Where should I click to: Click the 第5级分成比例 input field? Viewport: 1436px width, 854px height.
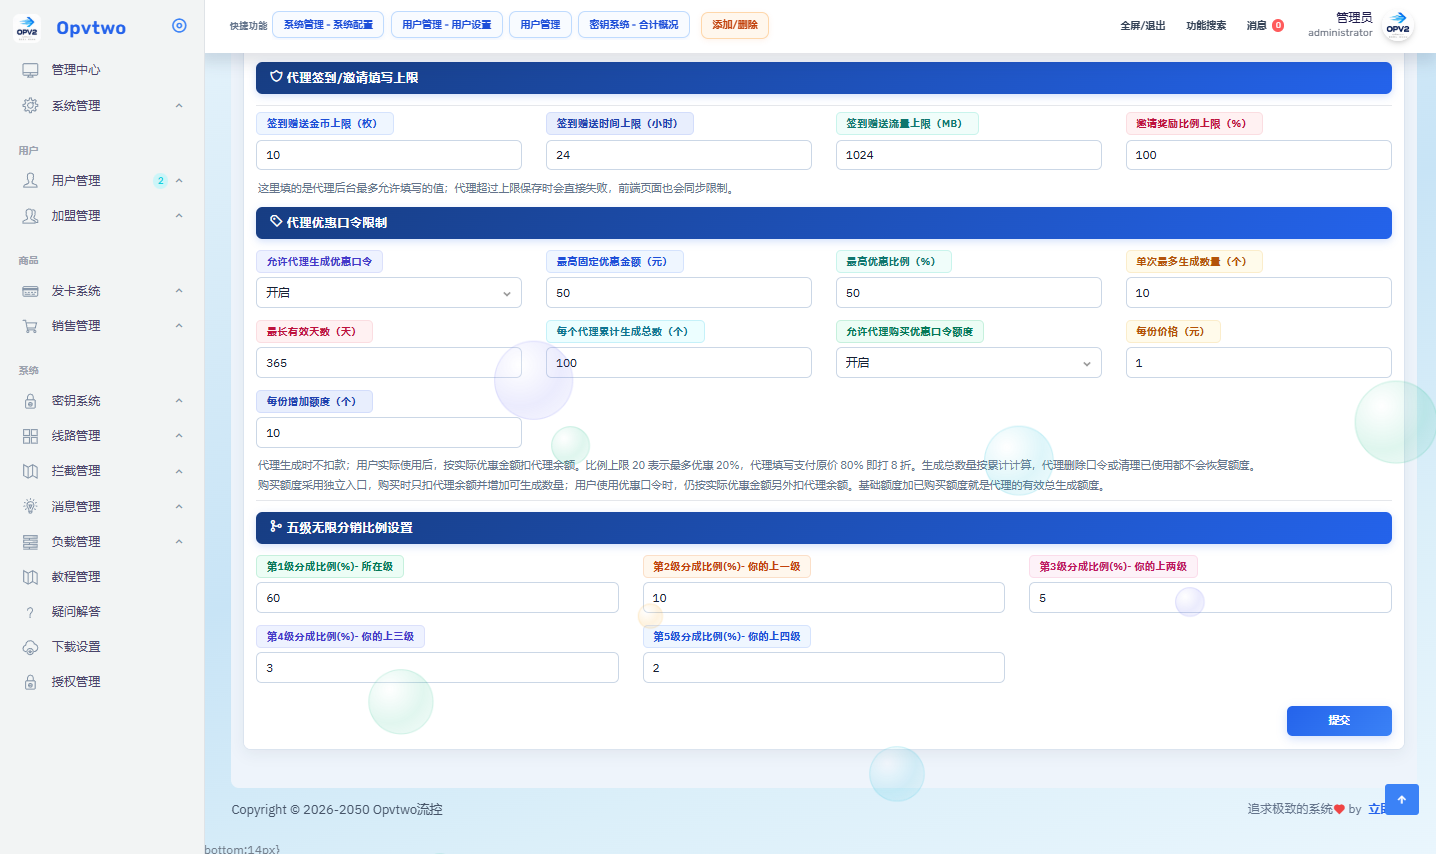(x=824, y=668)
